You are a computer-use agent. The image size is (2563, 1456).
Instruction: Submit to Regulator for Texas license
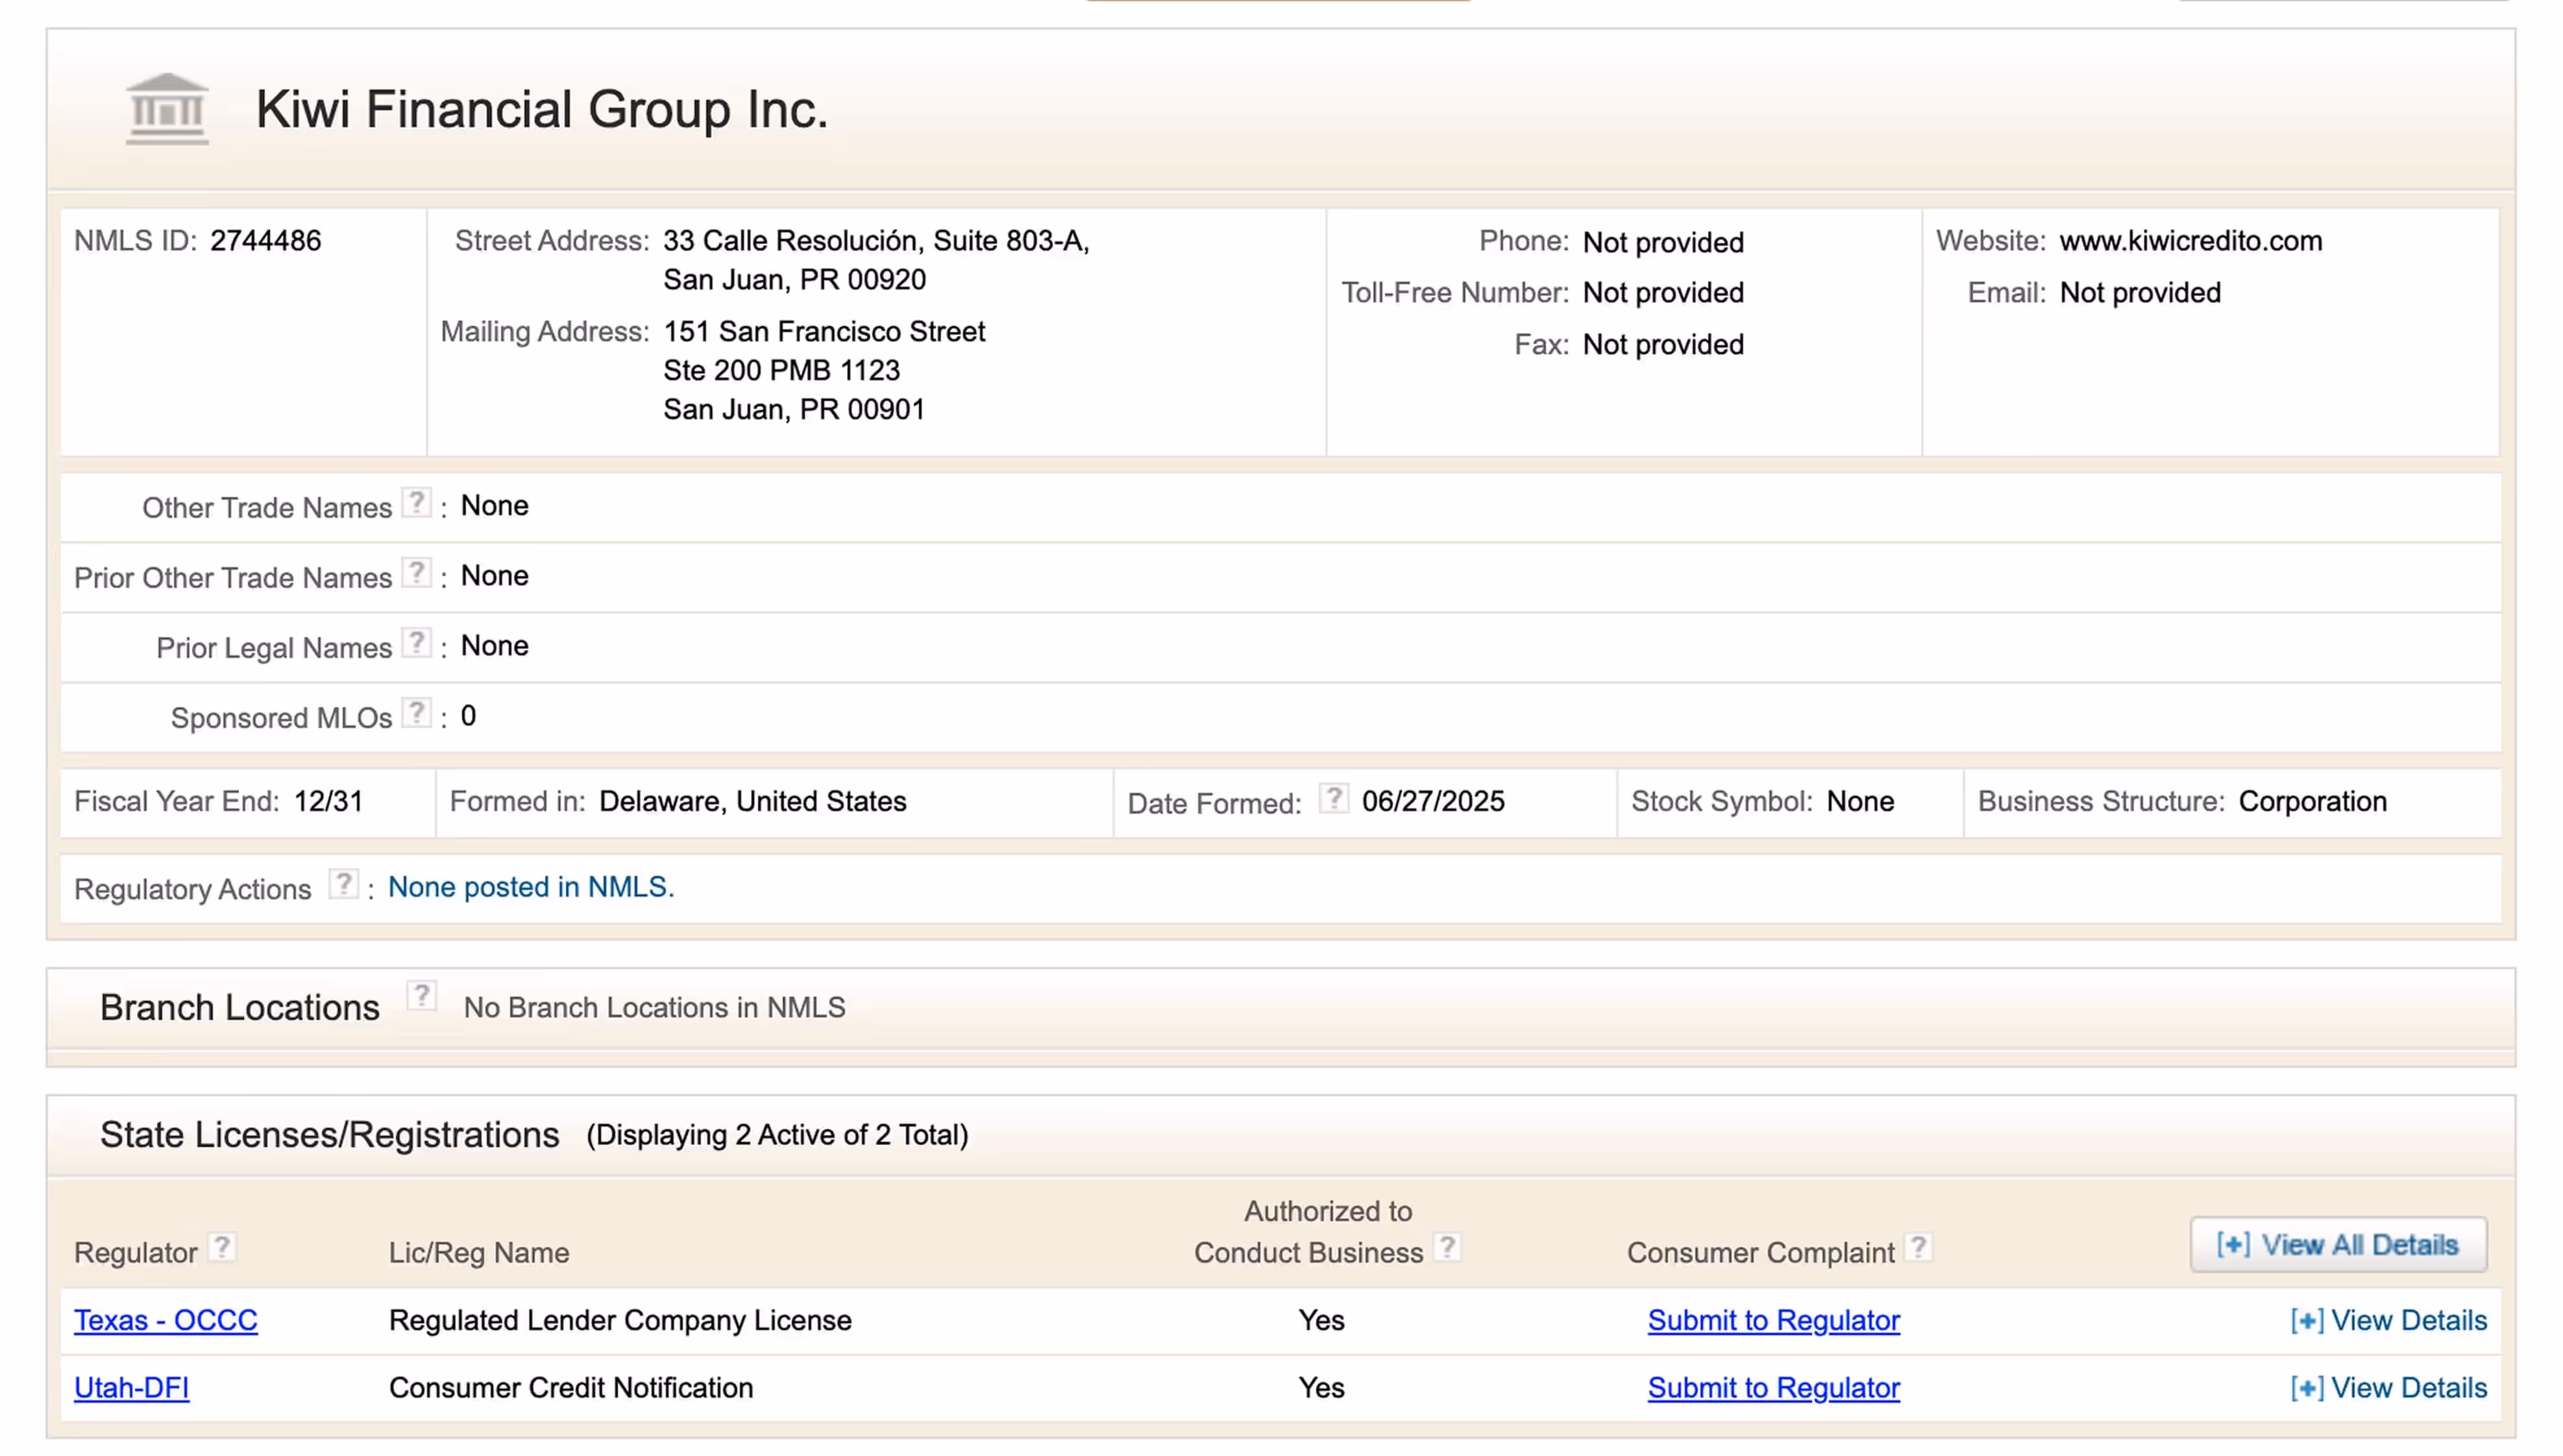[1773, 1321]
